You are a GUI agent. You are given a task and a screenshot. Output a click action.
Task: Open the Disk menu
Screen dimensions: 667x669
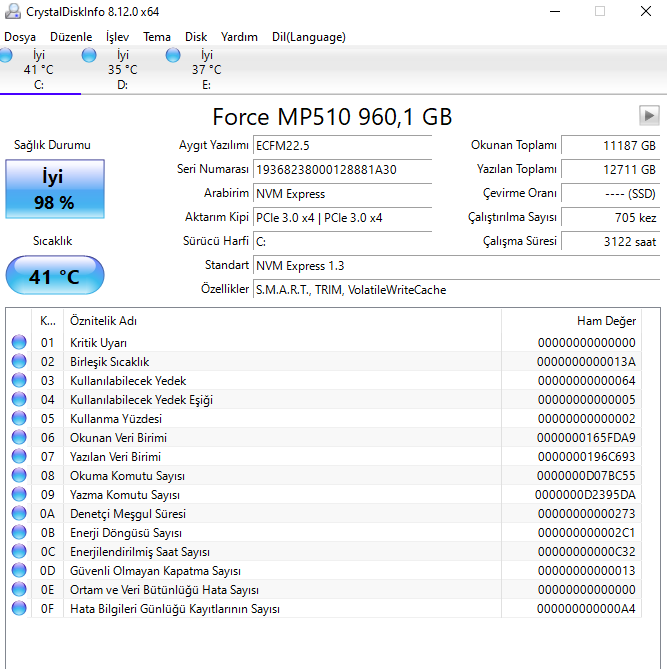tap(196, 37)
